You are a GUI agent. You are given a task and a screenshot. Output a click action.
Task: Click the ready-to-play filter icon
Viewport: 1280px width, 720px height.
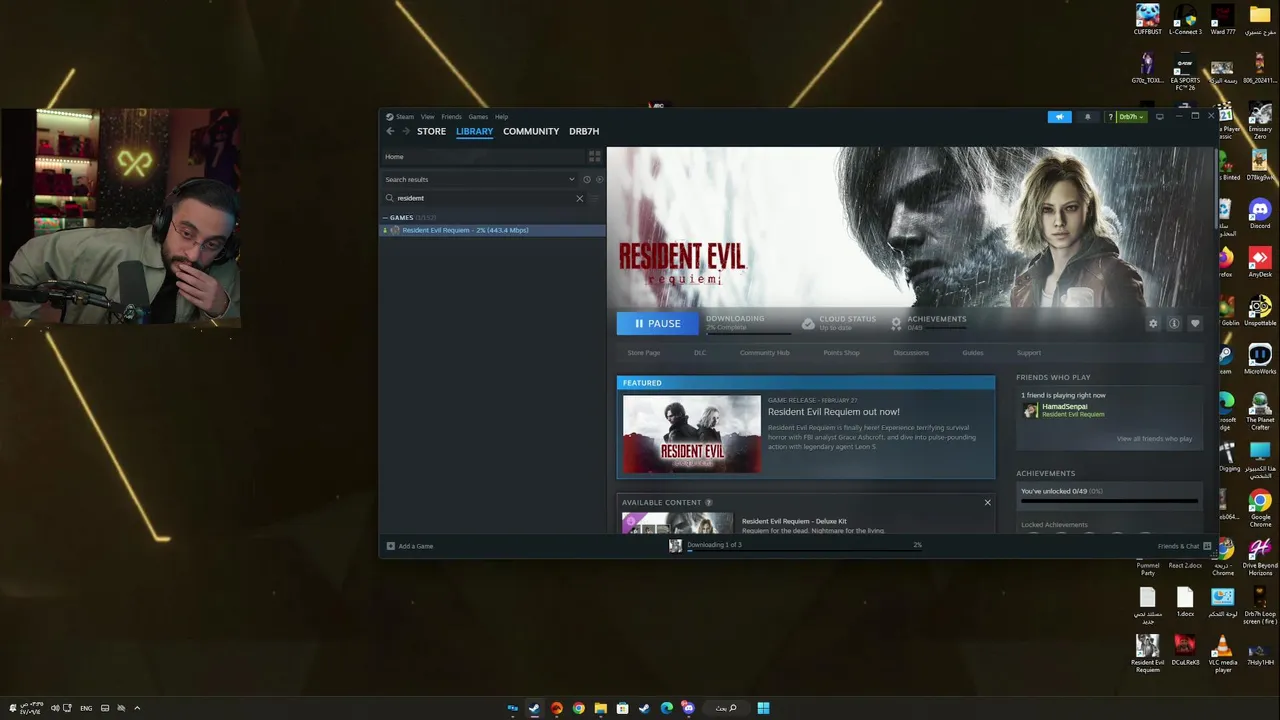pos(599,179)
